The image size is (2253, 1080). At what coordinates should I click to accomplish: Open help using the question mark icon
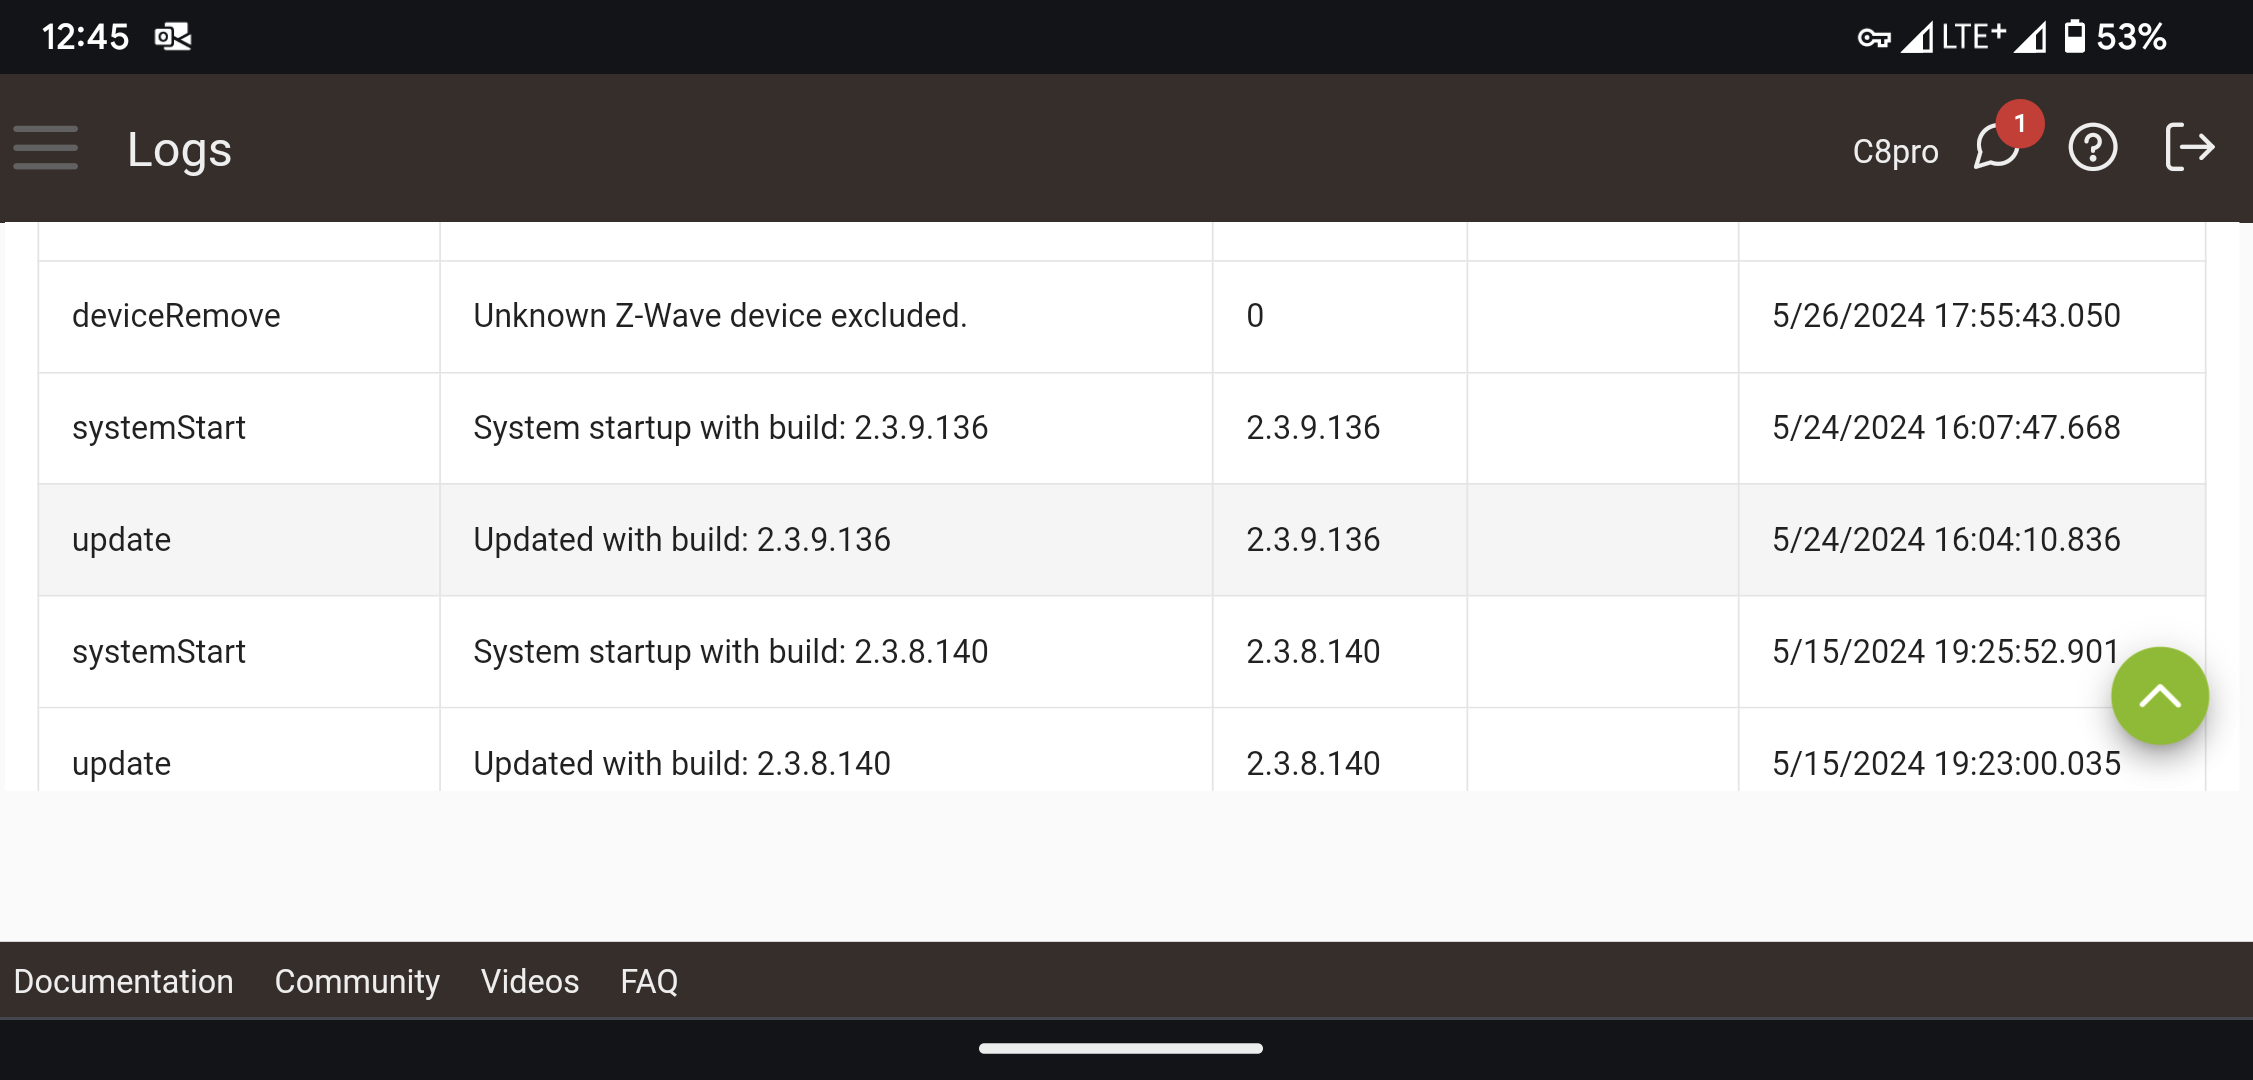point(2092,148)
